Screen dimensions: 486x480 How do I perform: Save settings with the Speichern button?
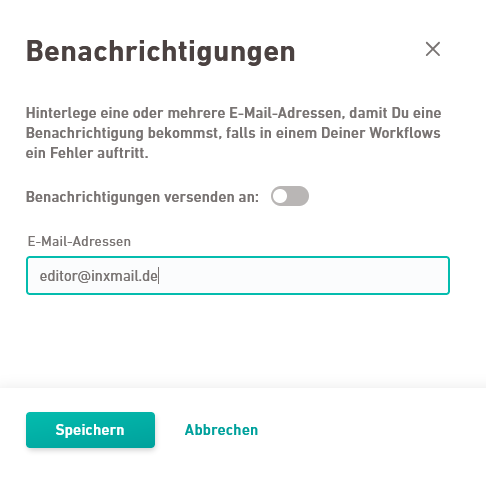pos(90,430)
